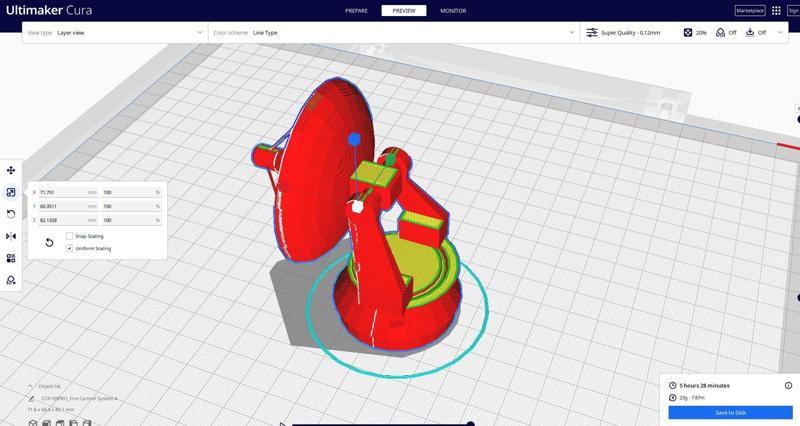The height and width of the screenshot is (426, 800).
Task: Select the model name in Object list
Action: [x=79, y=398]
